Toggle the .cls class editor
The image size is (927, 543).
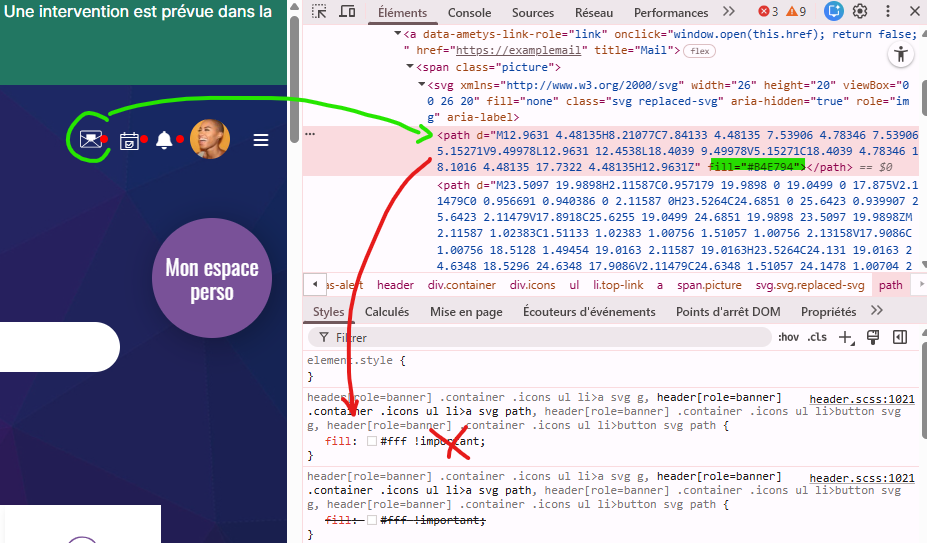tap(817, 337)
